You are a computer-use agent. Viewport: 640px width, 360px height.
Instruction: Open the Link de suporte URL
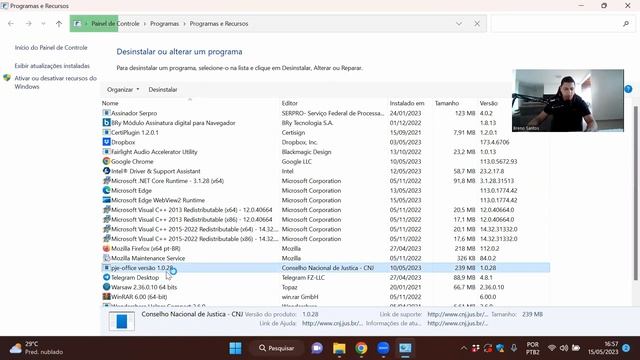458,314
